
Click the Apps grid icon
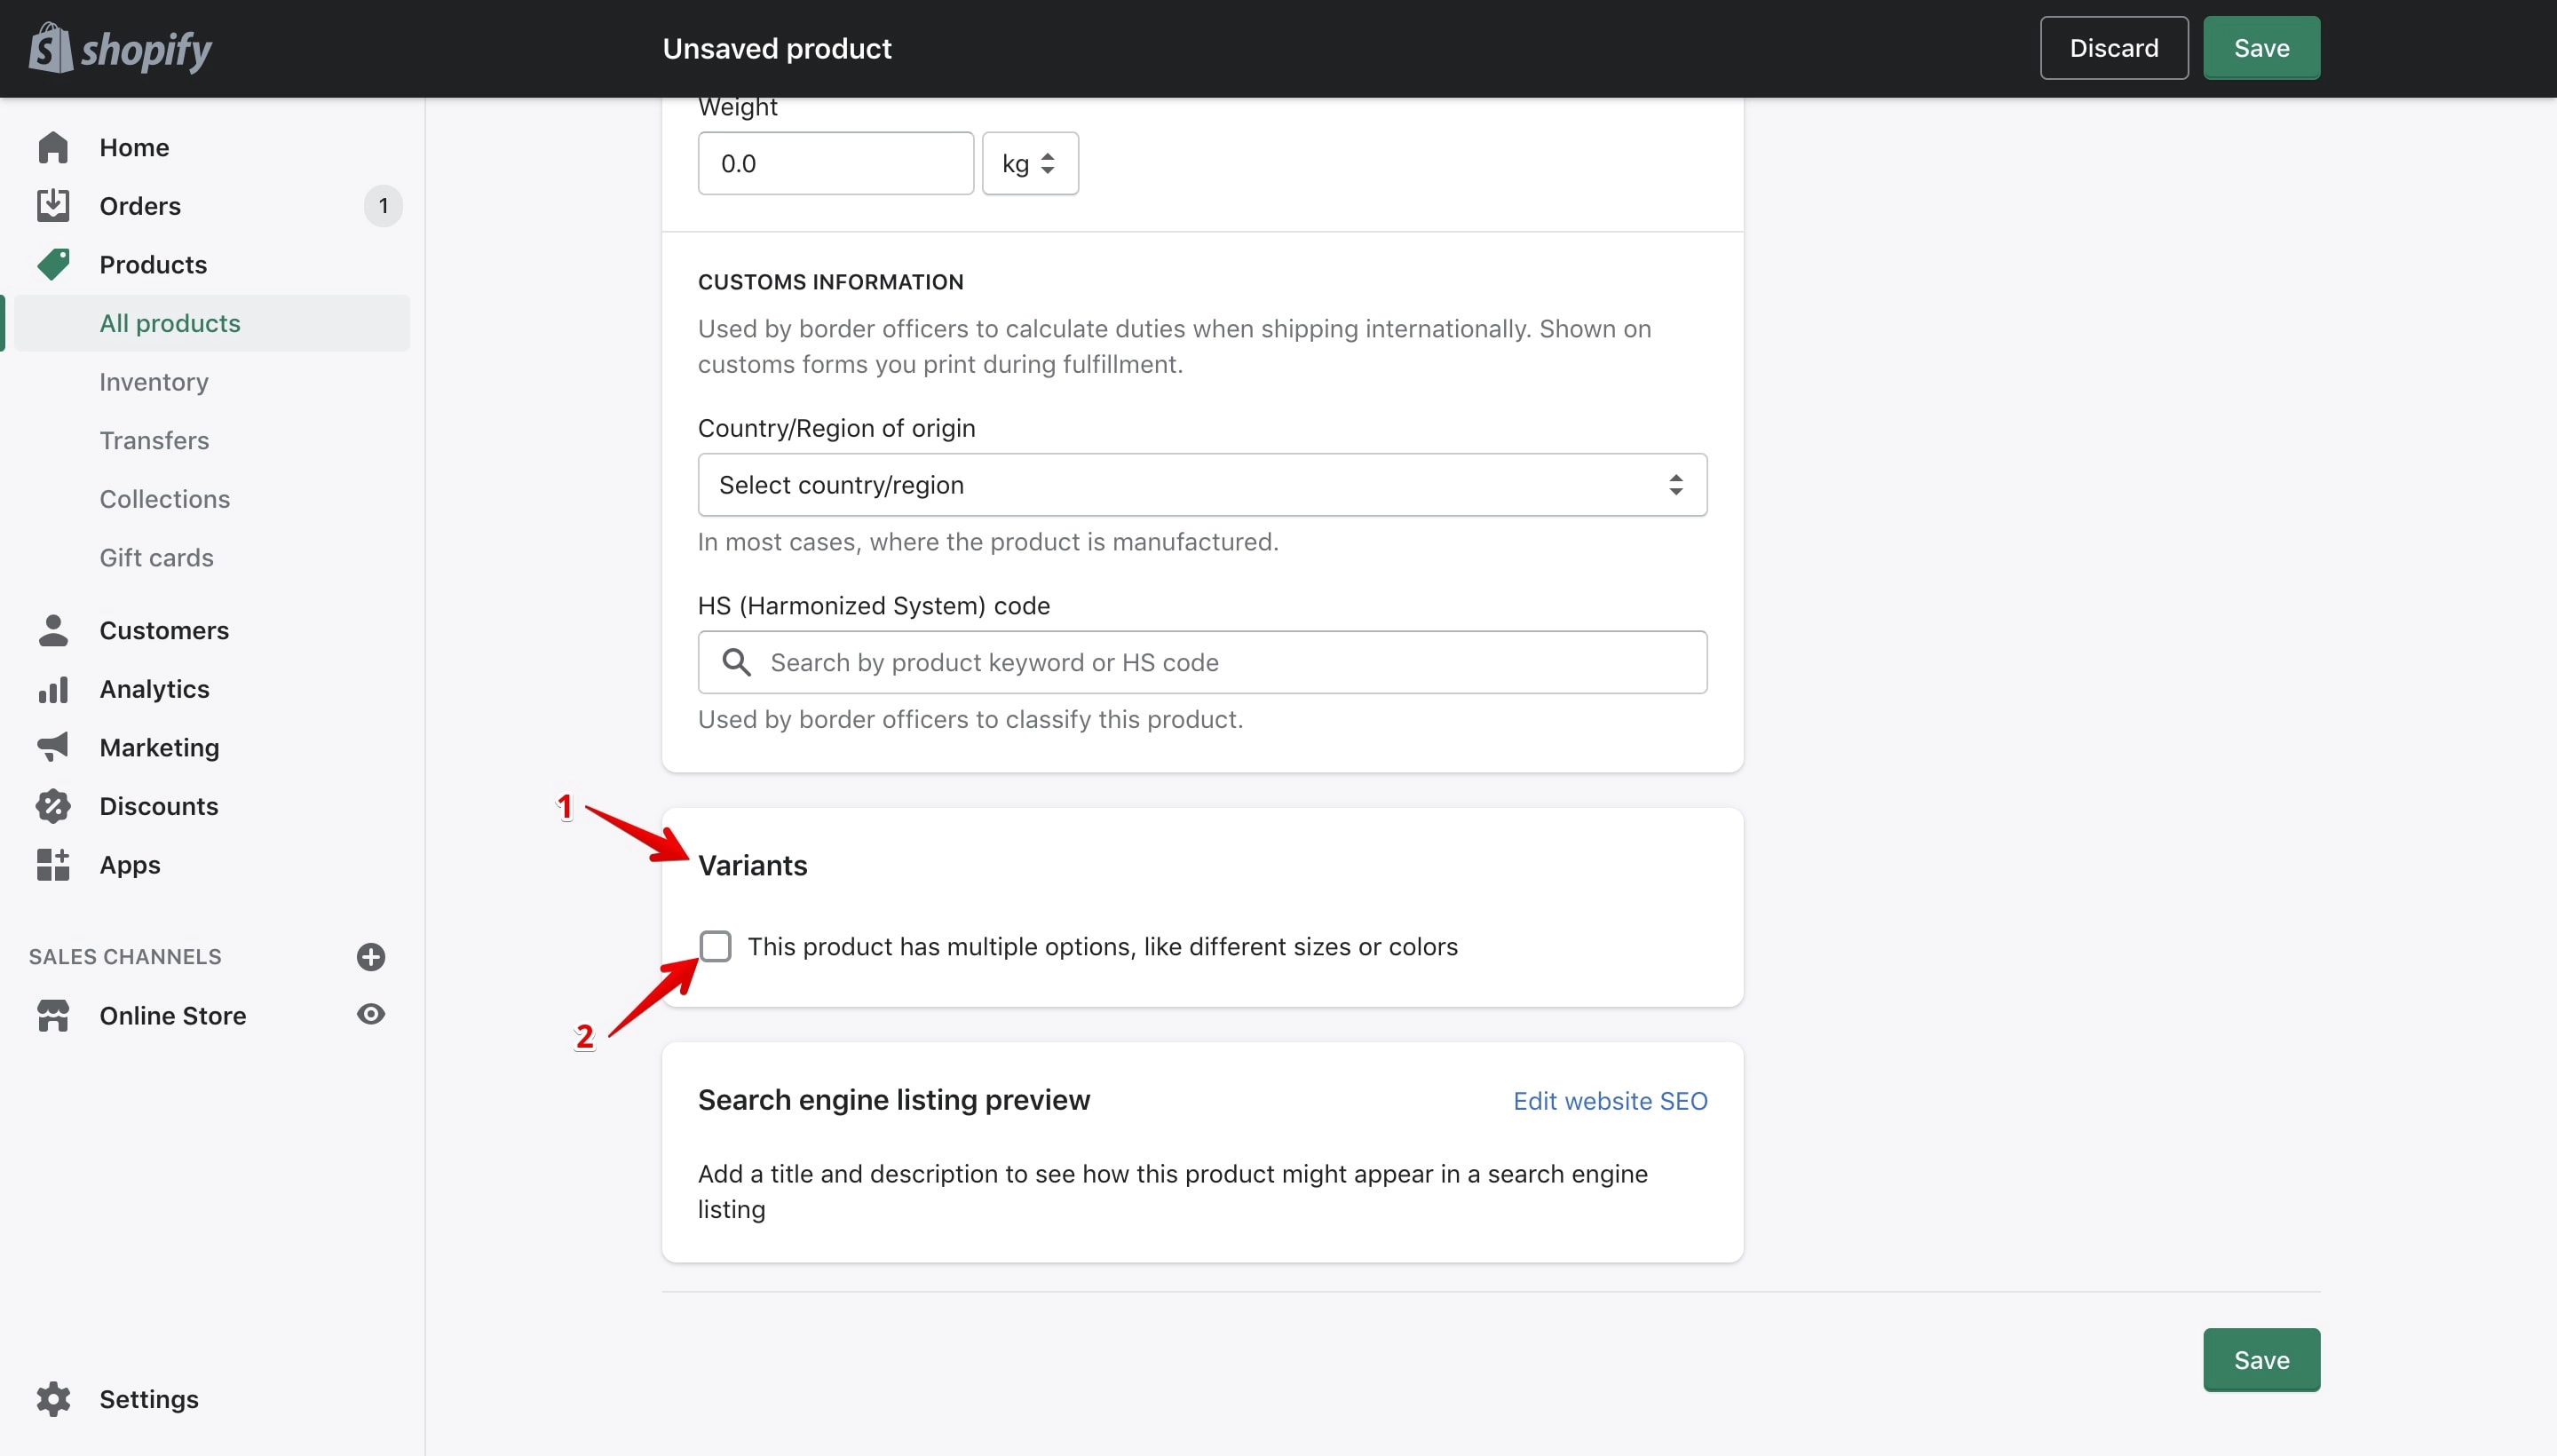[53, 864]
